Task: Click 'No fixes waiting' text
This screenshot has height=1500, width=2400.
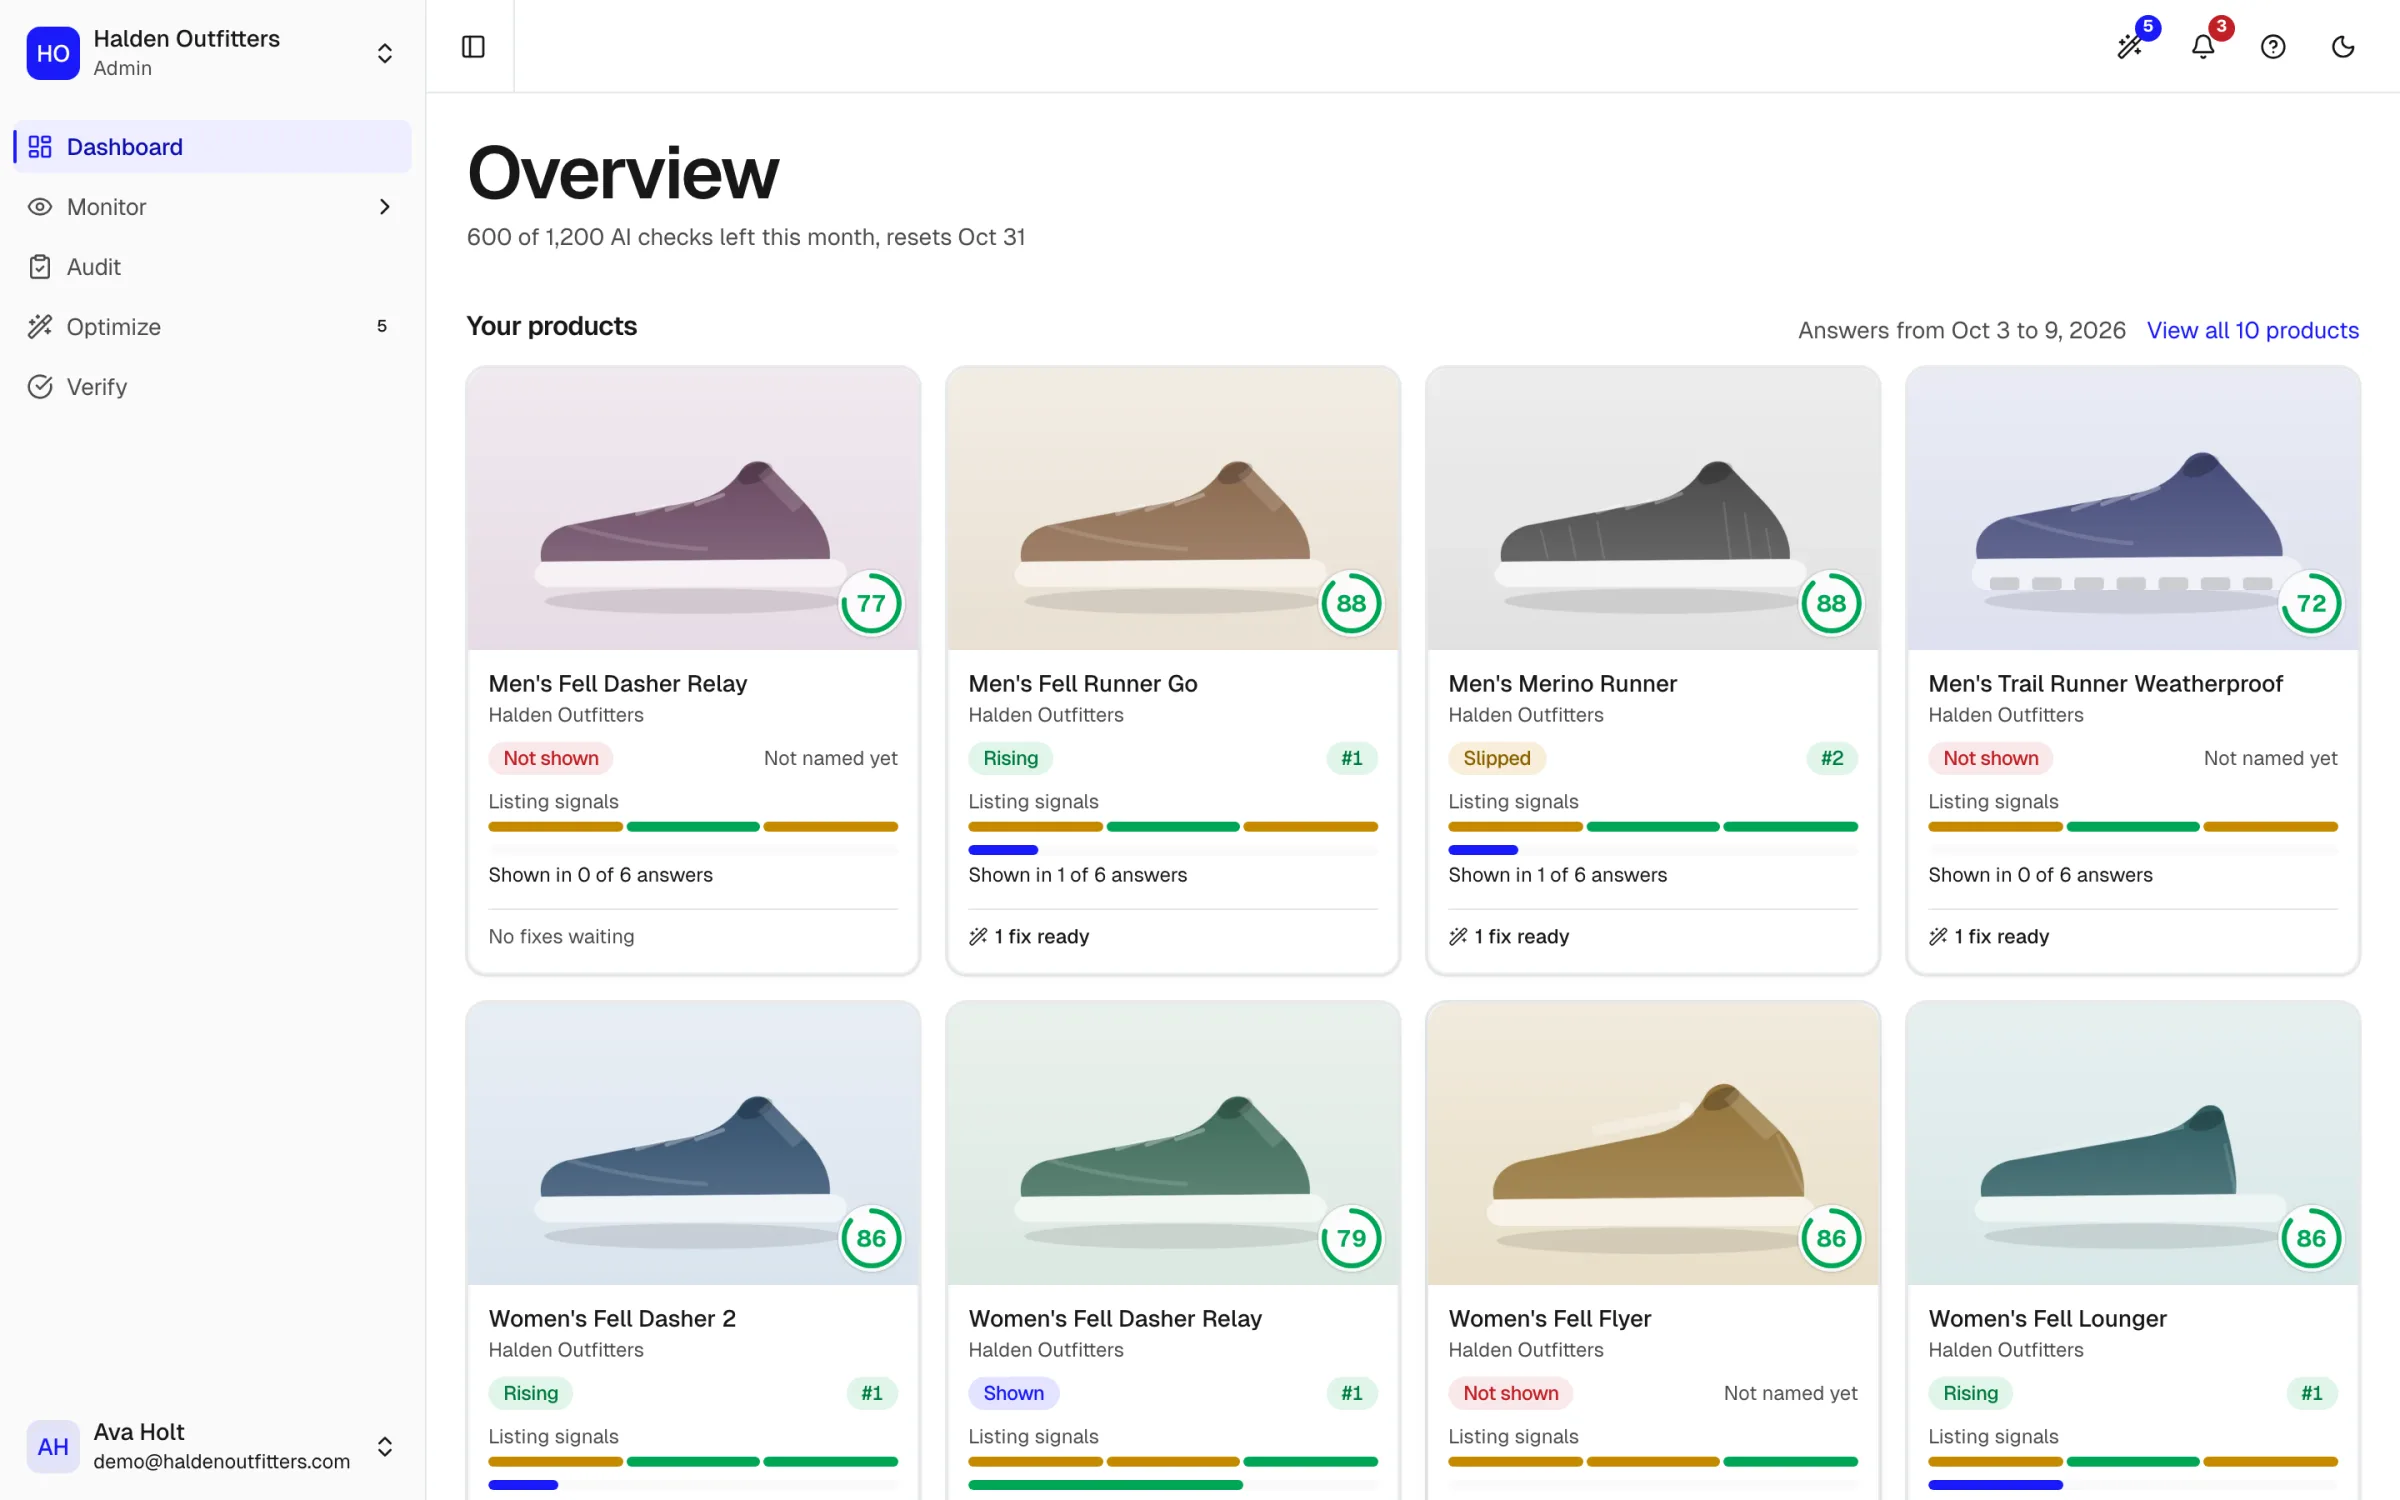Action: tap(561, 936)
